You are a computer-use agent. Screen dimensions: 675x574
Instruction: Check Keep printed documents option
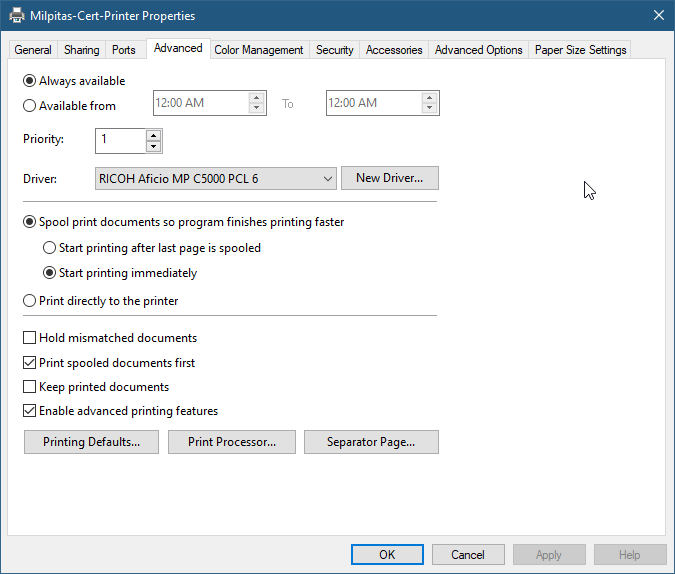30,387
